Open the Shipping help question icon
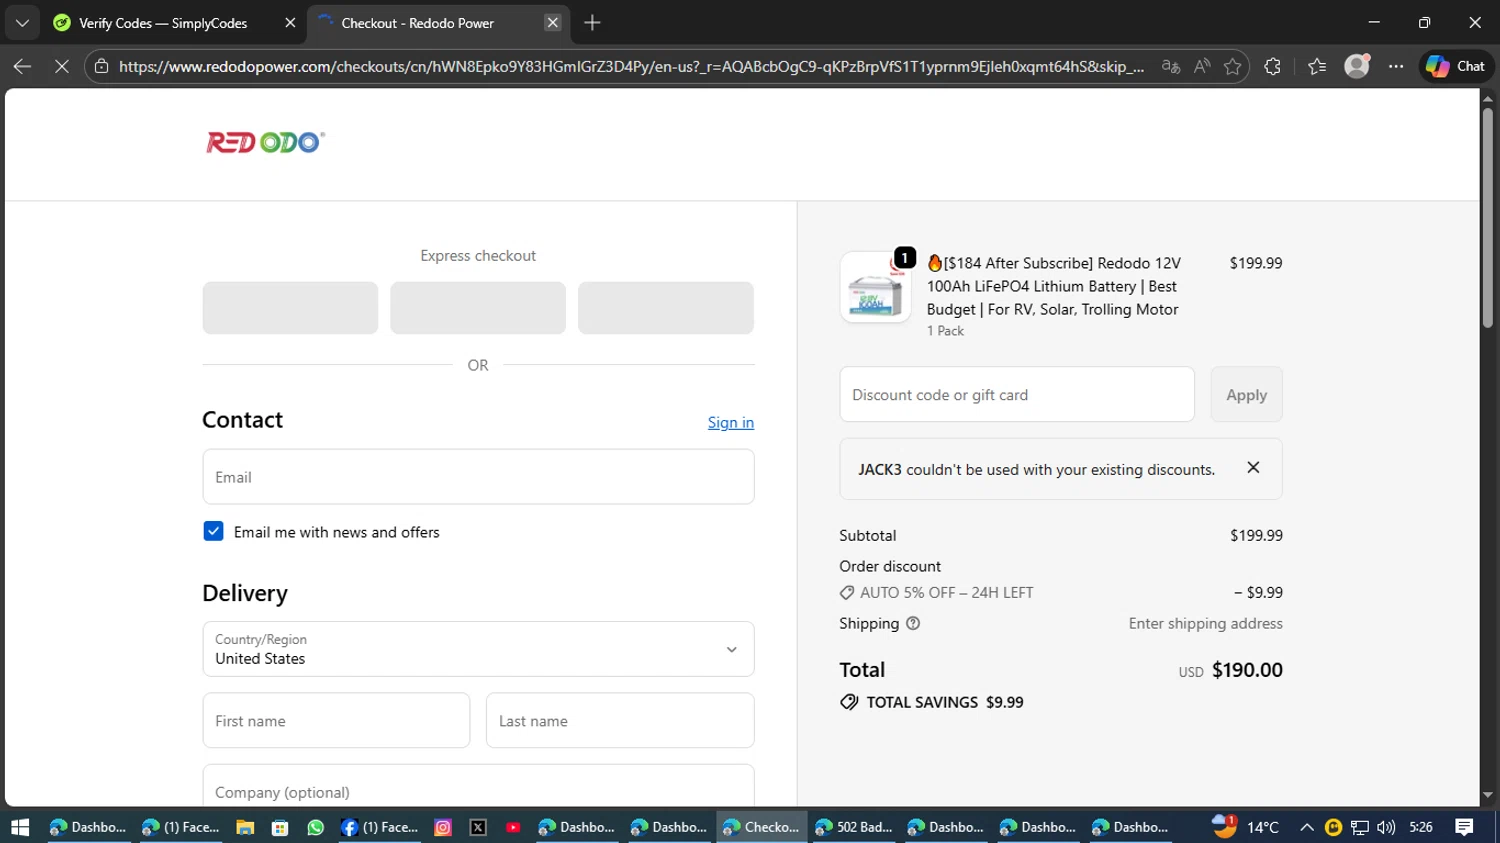The image size is (1500, 843). 913,623
